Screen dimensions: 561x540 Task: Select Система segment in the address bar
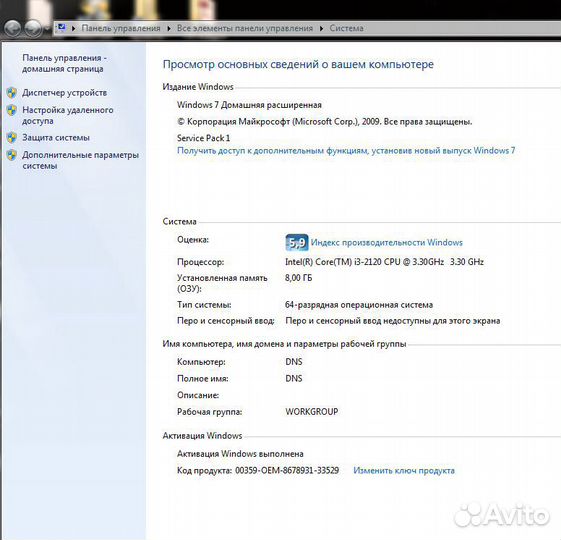[x=346, y=28]
